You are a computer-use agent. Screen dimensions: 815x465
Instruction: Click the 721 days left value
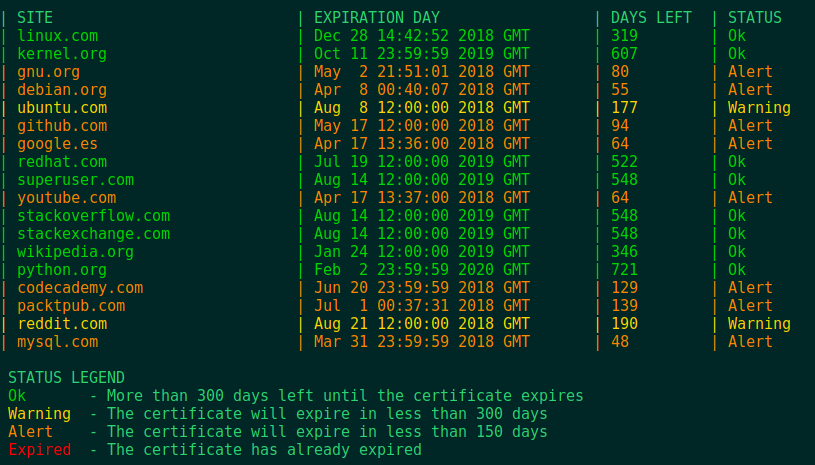(624, 270)
